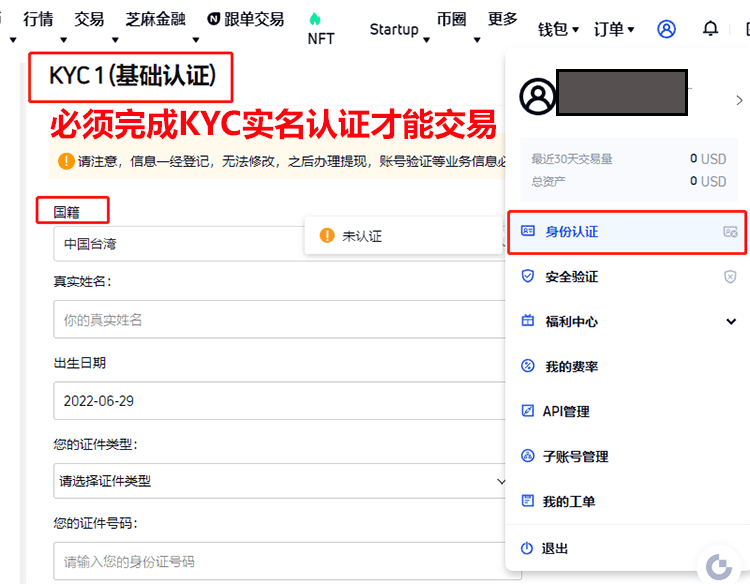Open the 芝麻金融 menu
This screenshot has width=750, height=584.
(156, 19)
